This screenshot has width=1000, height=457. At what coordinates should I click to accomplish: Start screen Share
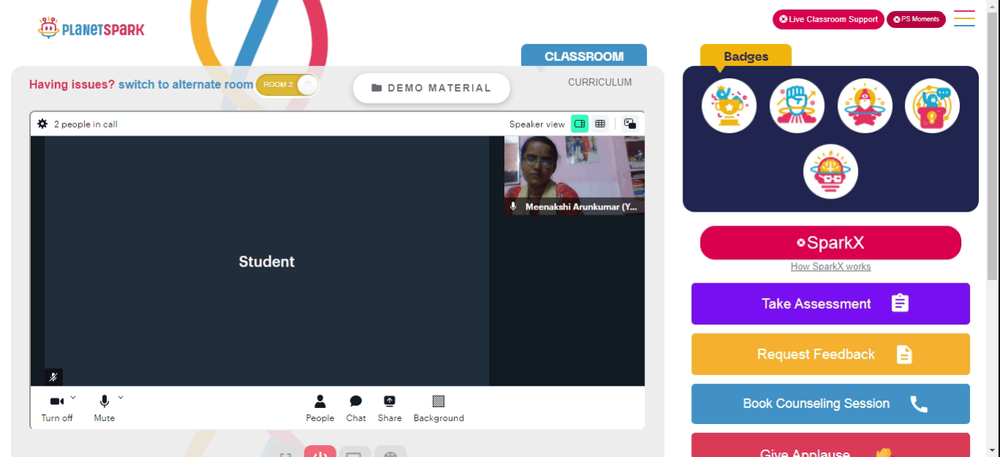(x=389, y=408)
